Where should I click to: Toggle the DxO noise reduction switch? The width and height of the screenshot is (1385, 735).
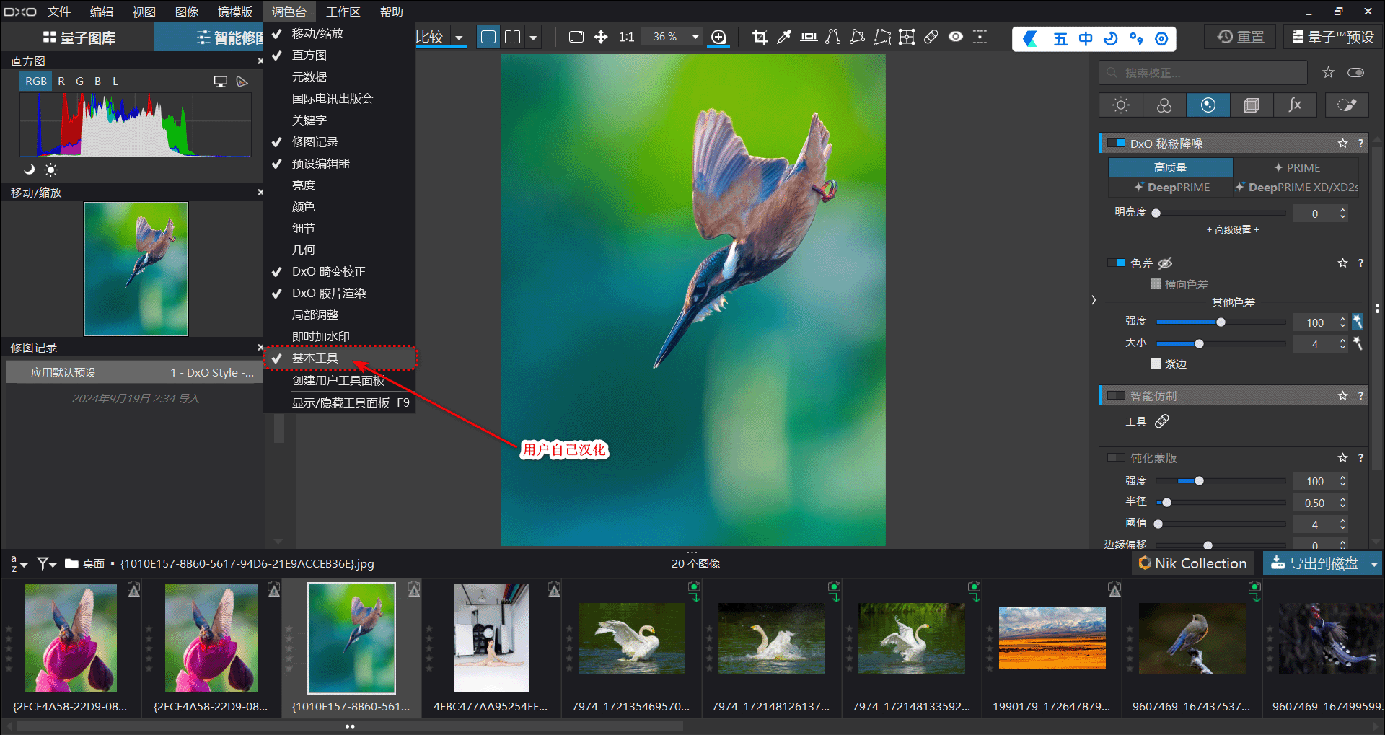tap(1116, 144)
